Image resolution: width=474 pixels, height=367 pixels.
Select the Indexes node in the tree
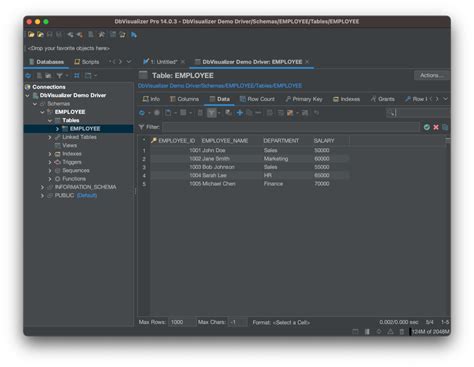pyautogui.click(x=72, y=154)
